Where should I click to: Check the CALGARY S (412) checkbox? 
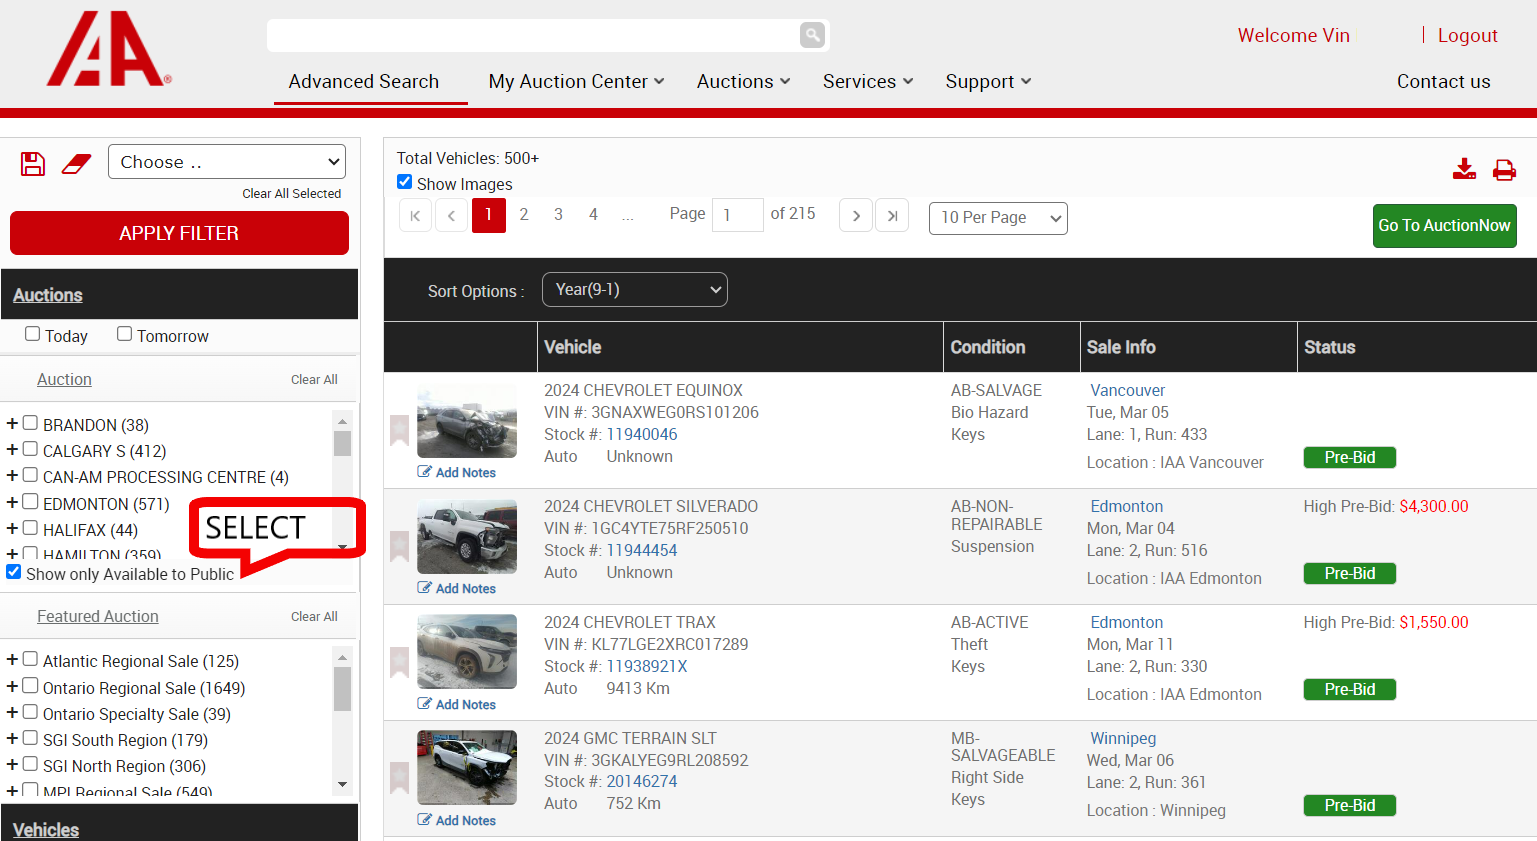(x=30, y=449)
